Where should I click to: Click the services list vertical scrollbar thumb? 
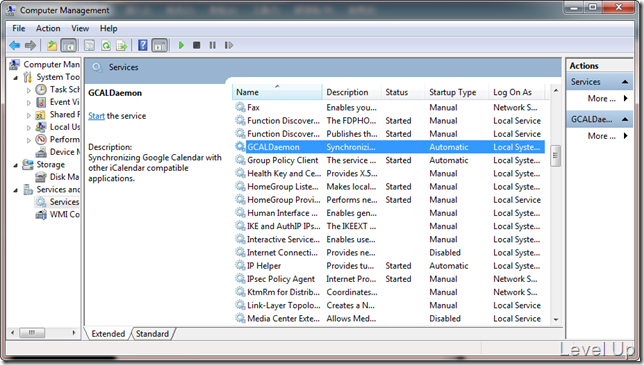[556, 156]
